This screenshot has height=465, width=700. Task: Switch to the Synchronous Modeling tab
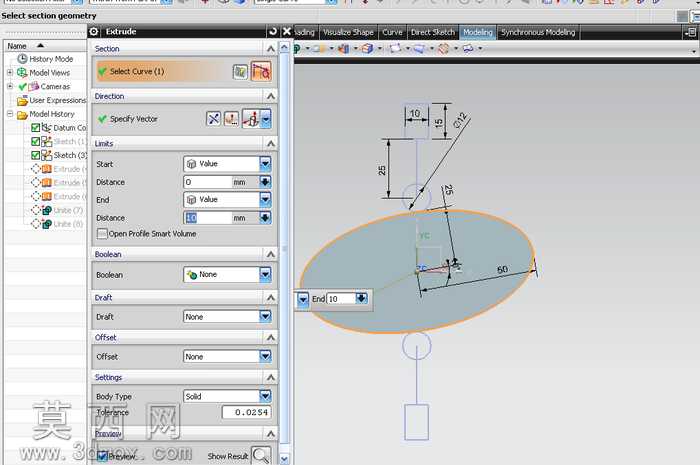click(538, 33)
